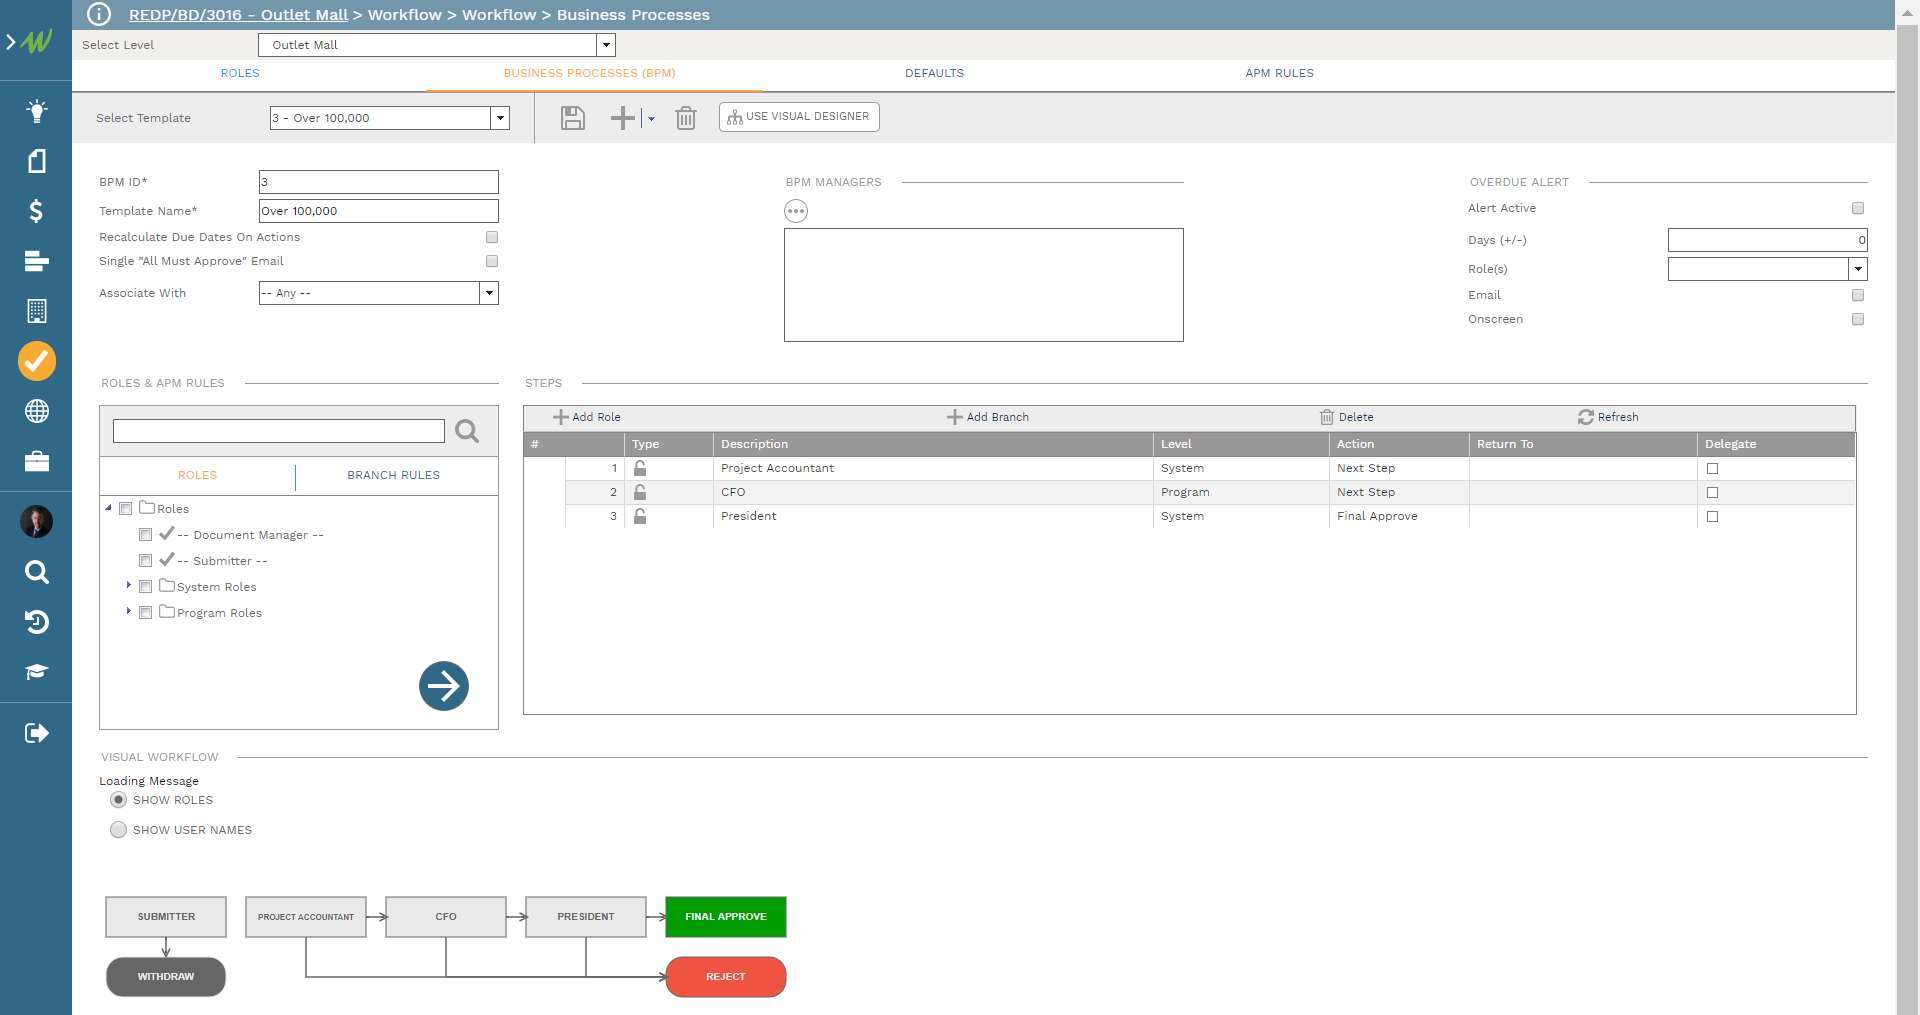Move selected roles with arrow button

pos(444,686)
